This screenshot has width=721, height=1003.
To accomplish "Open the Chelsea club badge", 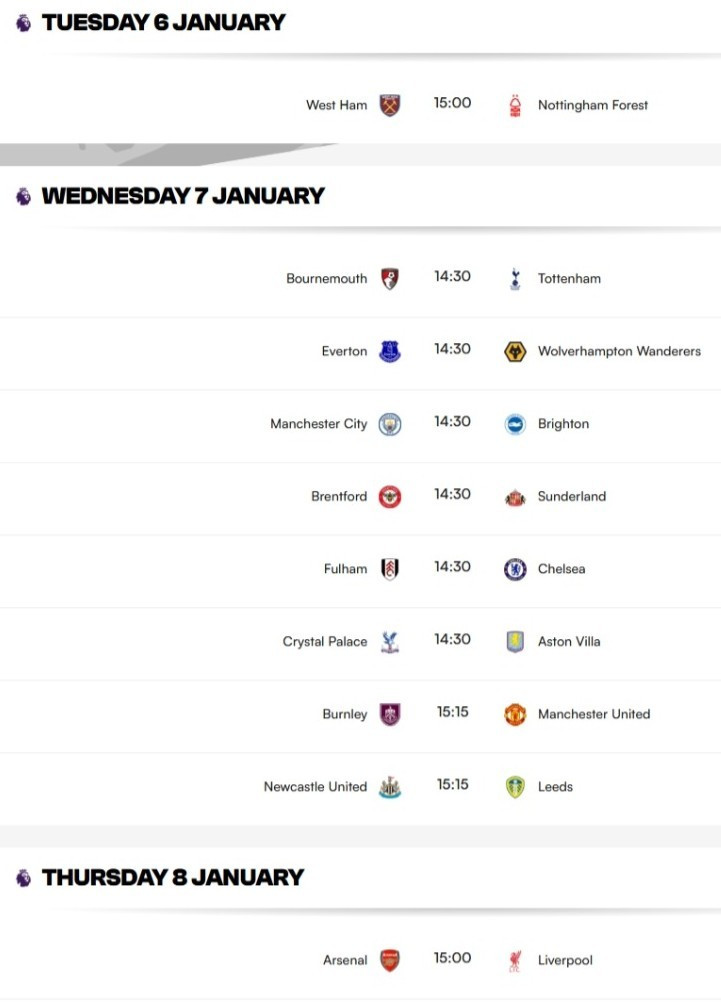I will click(x=513, y=568).
